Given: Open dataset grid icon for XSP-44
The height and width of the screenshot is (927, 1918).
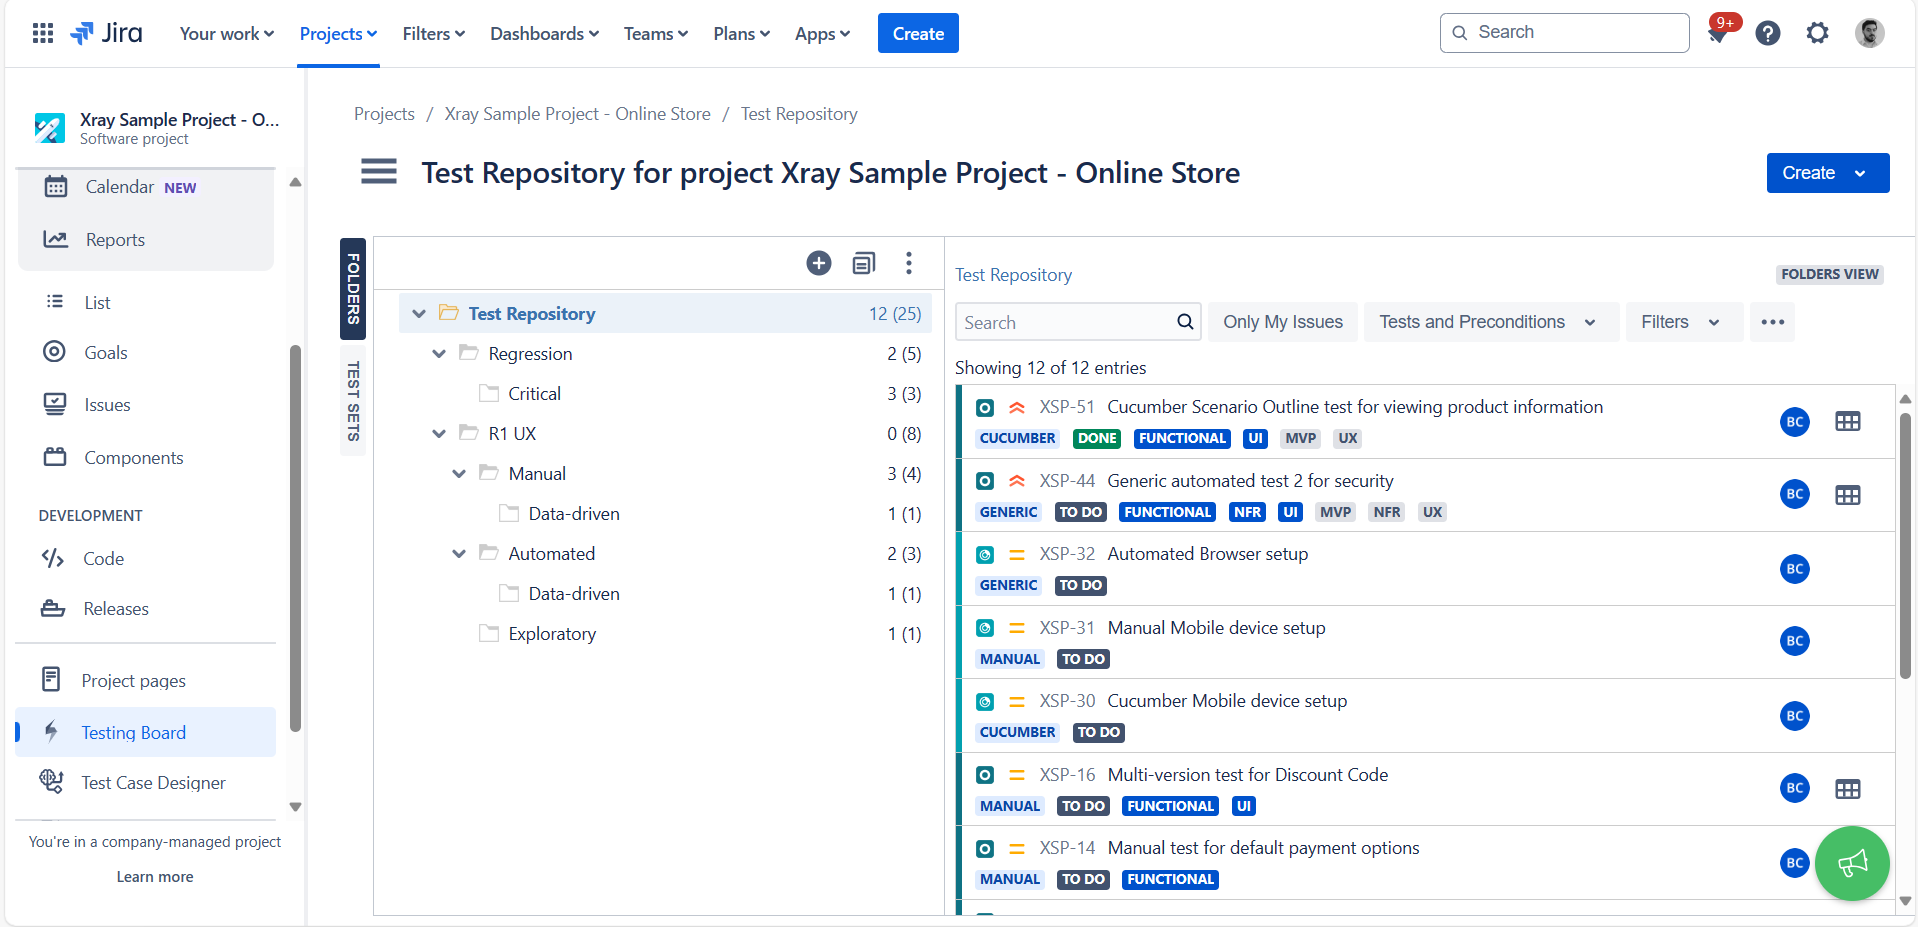Looking at the screenshot, I should coord(1848,495).
